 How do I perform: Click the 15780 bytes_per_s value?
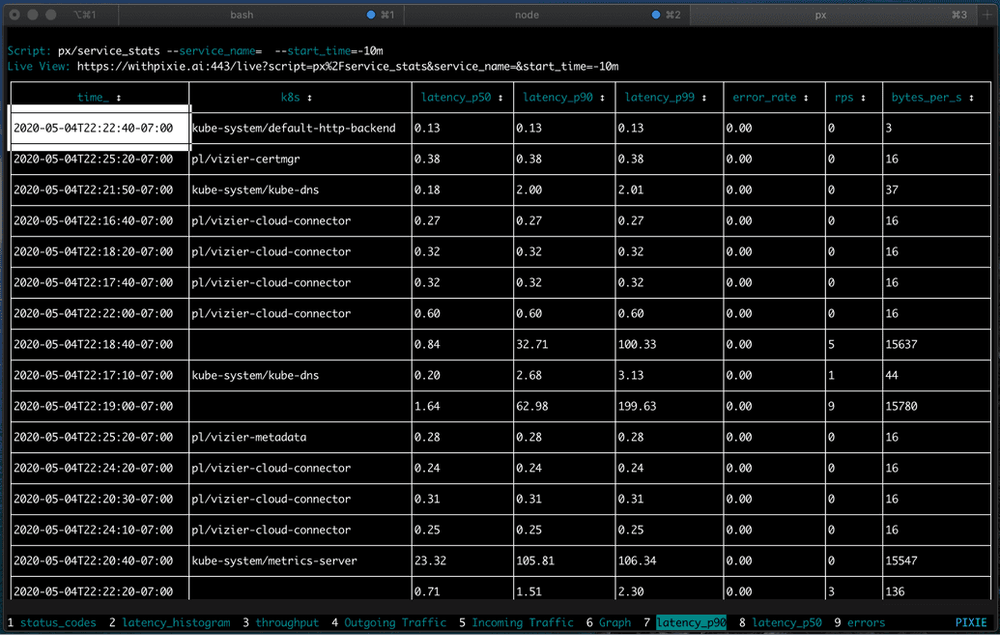pyautogui.click(x=901, y=406)
